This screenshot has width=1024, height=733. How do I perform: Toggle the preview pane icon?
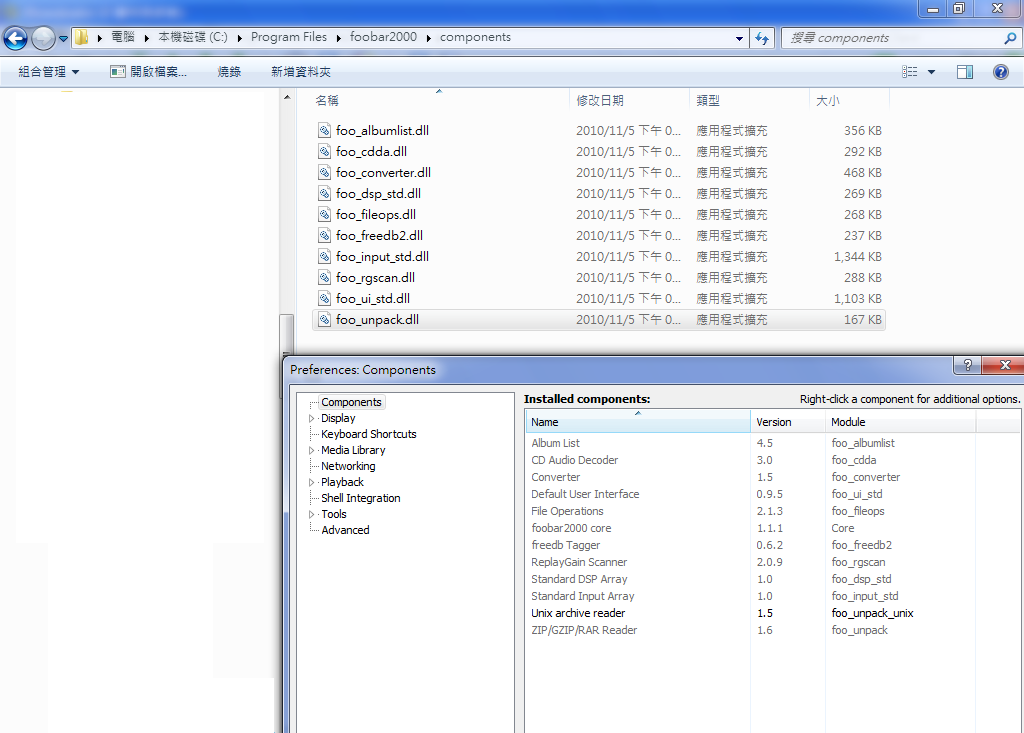coord(965,72)
